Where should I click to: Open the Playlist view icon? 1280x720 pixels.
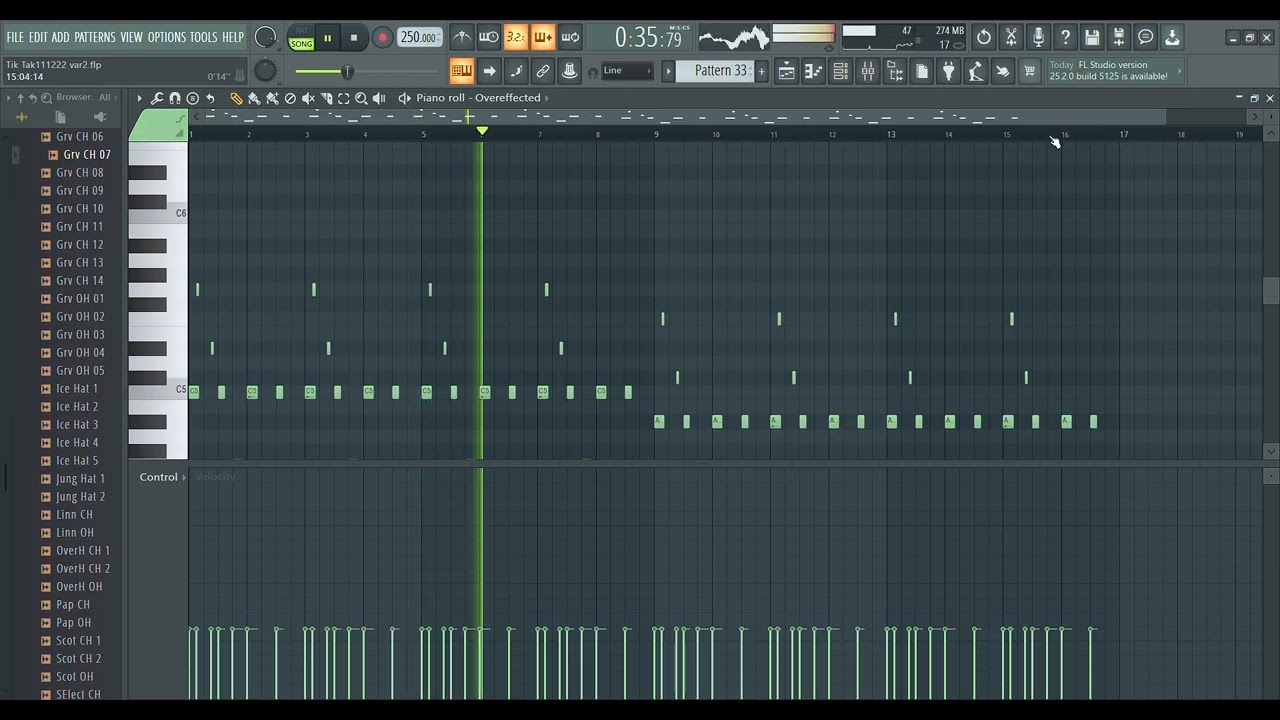coord(787,71)
